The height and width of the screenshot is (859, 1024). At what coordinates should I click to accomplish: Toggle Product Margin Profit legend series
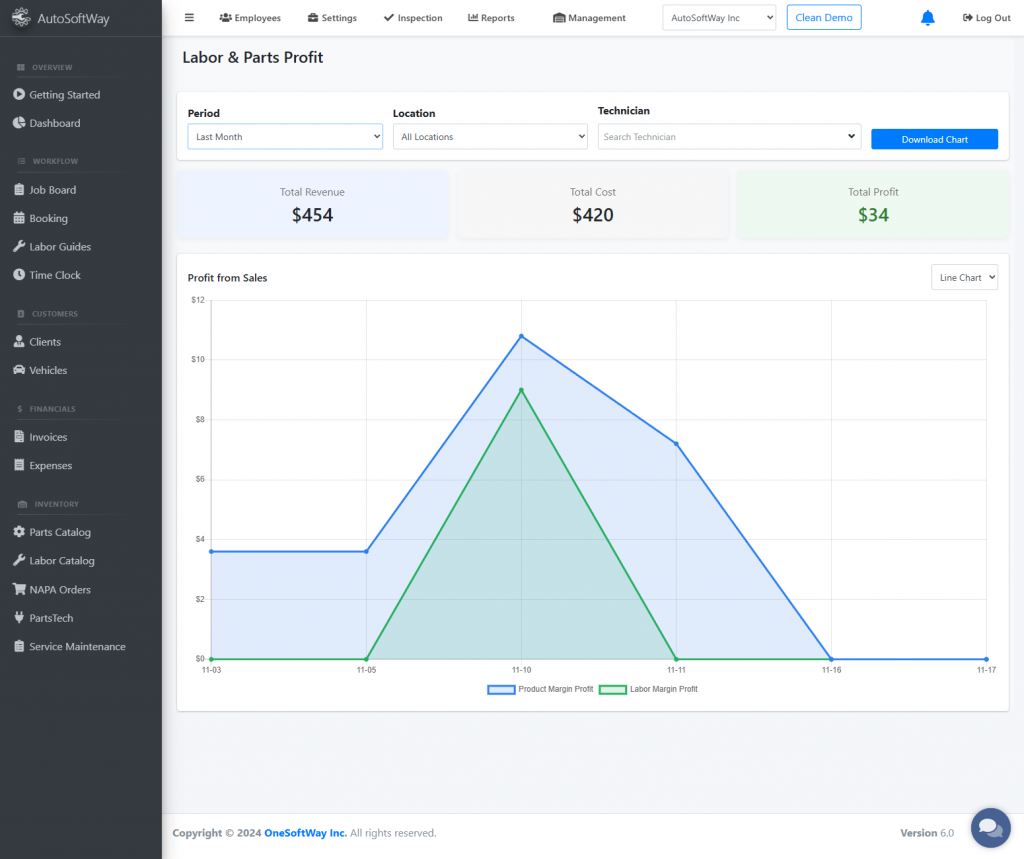coord(541,690)
